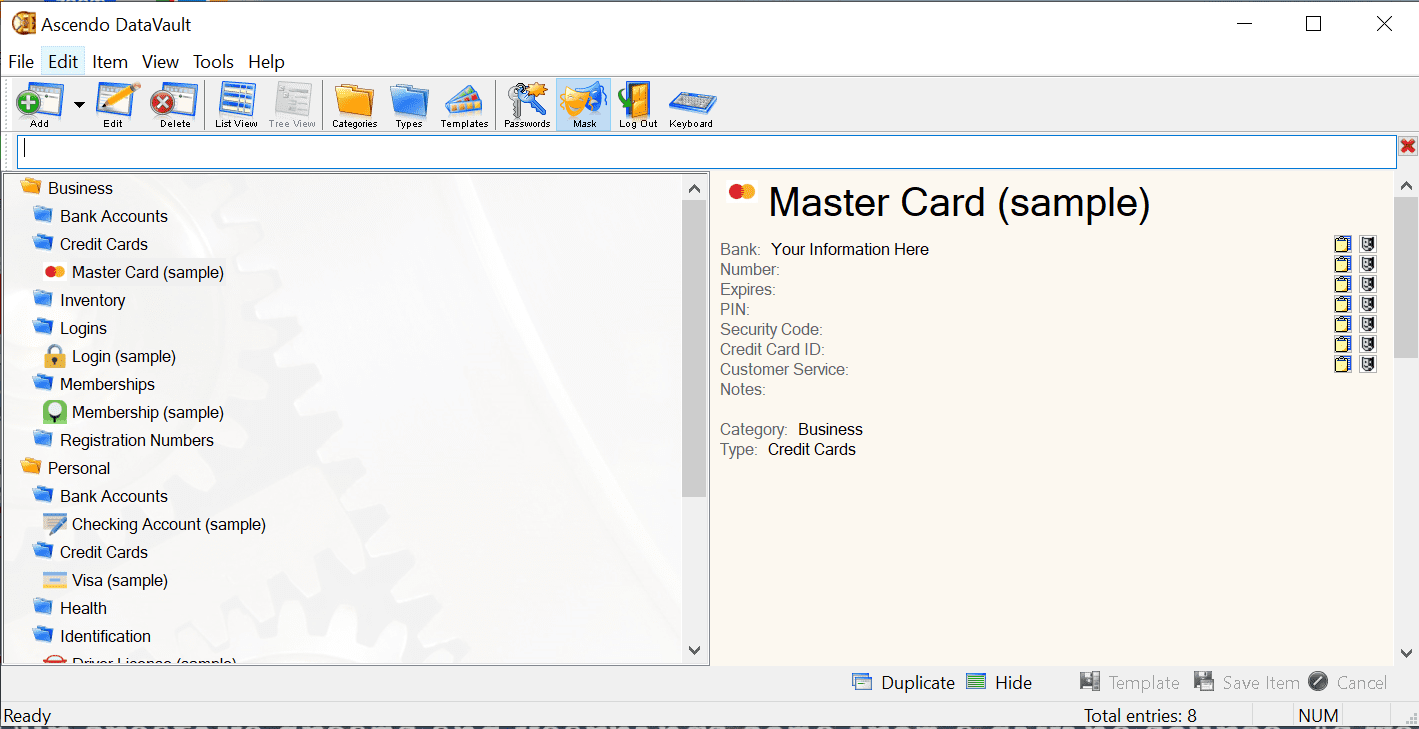Click the 'Your Information Here' bank value

coord(850,250)
